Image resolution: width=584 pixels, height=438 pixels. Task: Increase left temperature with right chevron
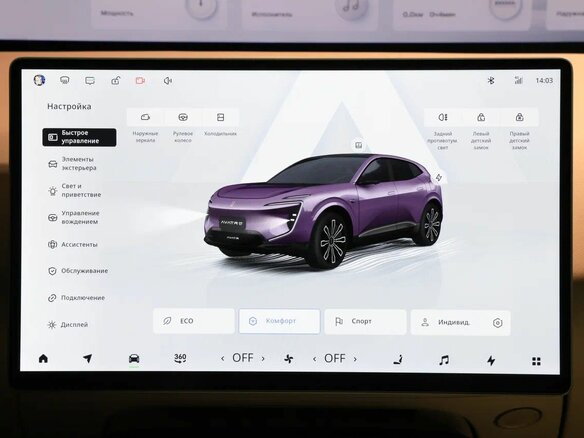click(263, 359)
